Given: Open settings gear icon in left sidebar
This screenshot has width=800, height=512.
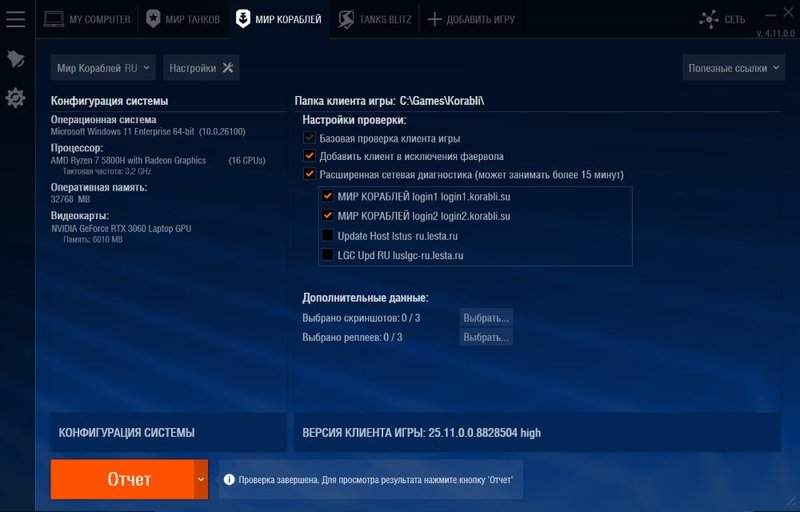Looking at the screenshot, I should [16, 98].
